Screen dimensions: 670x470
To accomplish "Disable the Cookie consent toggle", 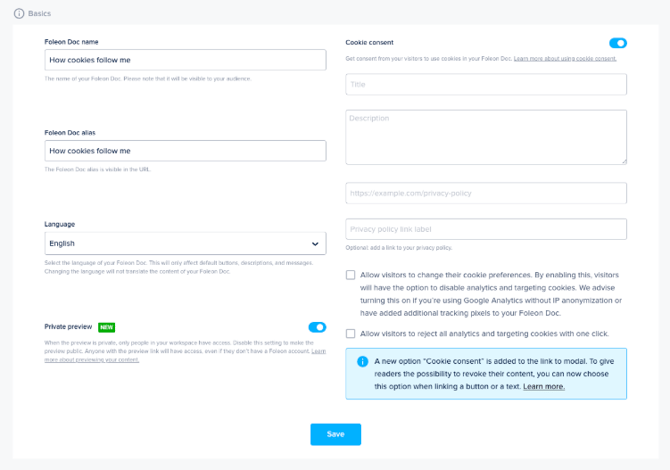I will tap(618, 43).
